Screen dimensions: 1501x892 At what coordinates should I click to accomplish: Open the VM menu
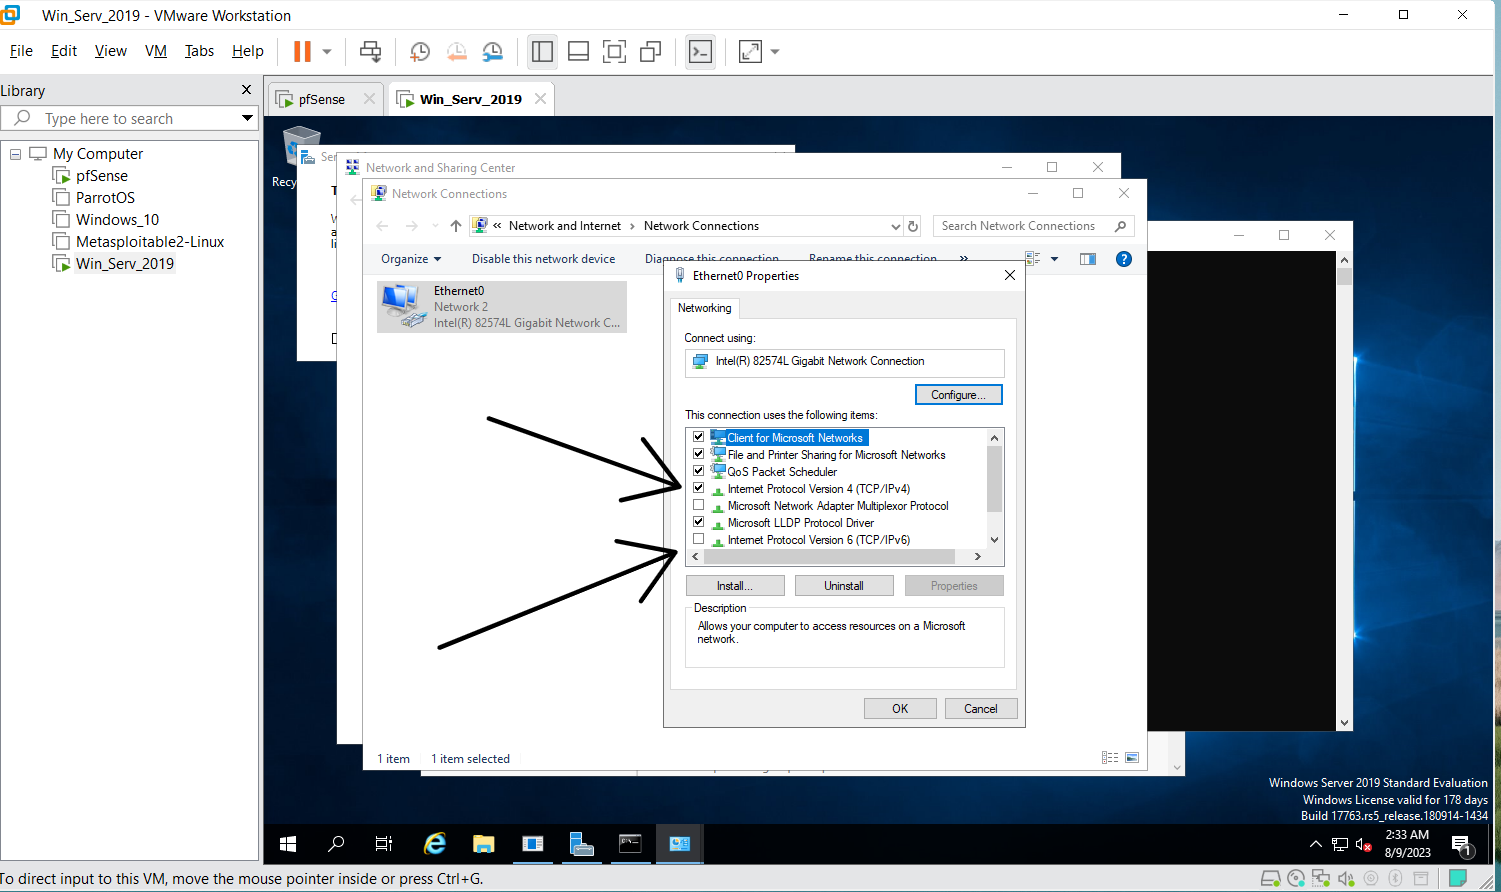tap(156, 51)
